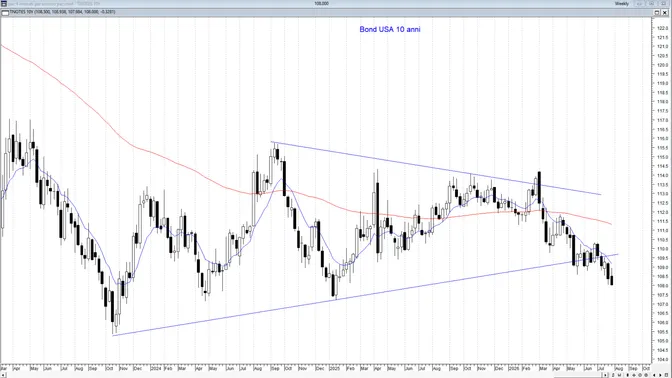
Task: Click the 2026 year label on time axis
Action: point(514,369)
